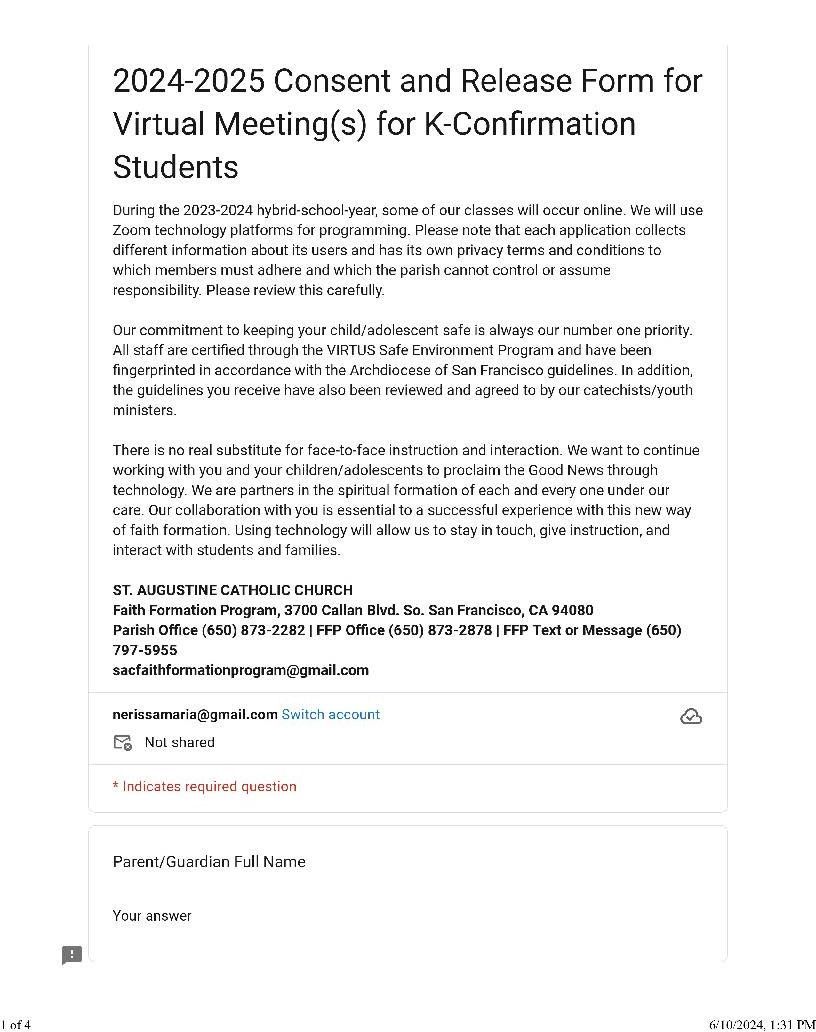This screenshot has height=1032, width=816.
Task: Click the form title heading
Action: pyautogui.click(x=407, y=124)
